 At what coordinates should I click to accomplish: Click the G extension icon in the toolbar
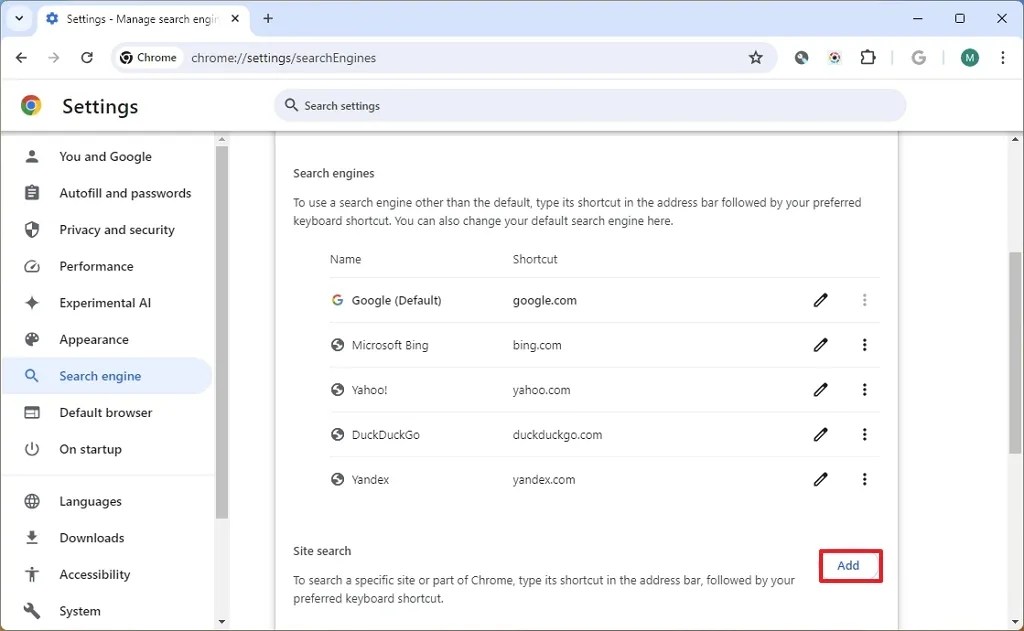click(x=918, y=57)
